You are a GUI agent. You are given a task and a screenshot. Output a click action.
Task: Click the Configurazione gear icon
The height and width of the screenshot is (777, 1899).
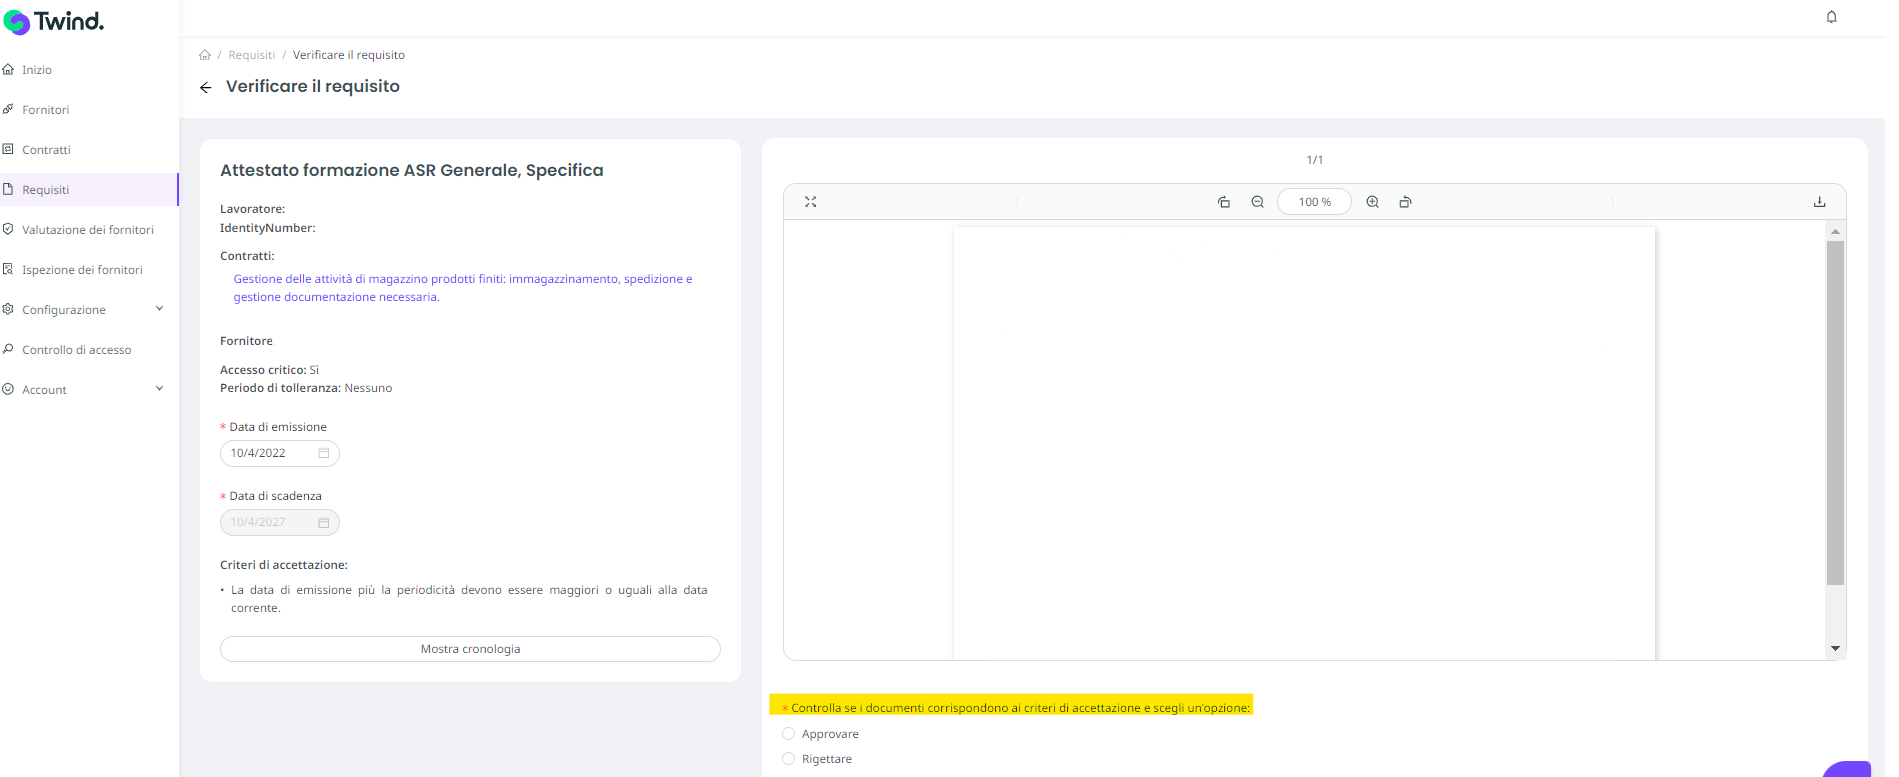coord(8,310)
